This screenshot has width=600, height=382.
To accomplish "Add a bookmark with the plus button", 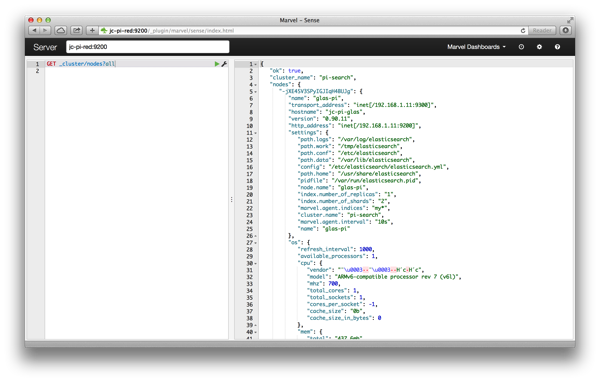I will 92,30.
